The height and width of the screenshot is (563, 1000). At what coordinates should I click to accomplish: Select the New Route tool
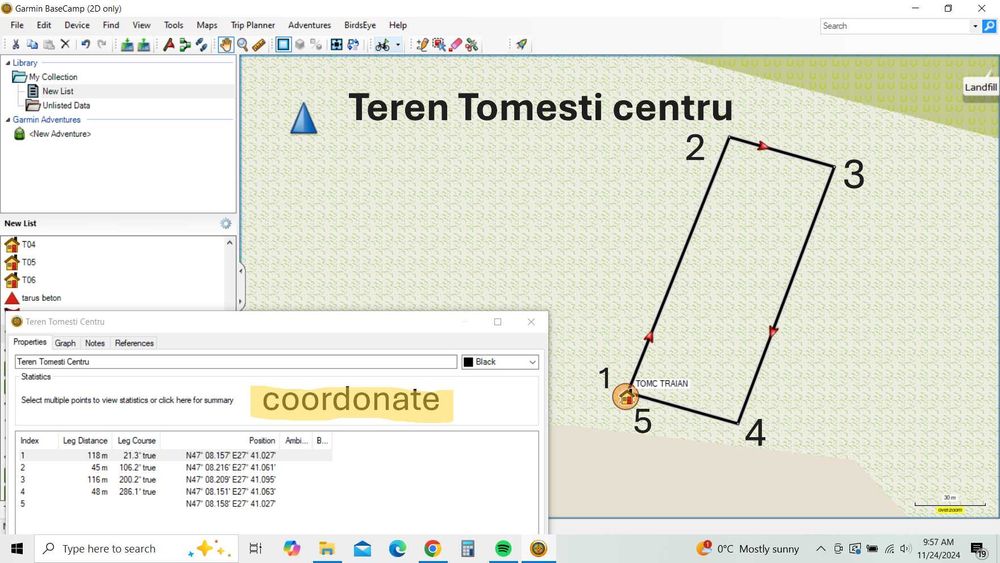[x=185, y=45]
